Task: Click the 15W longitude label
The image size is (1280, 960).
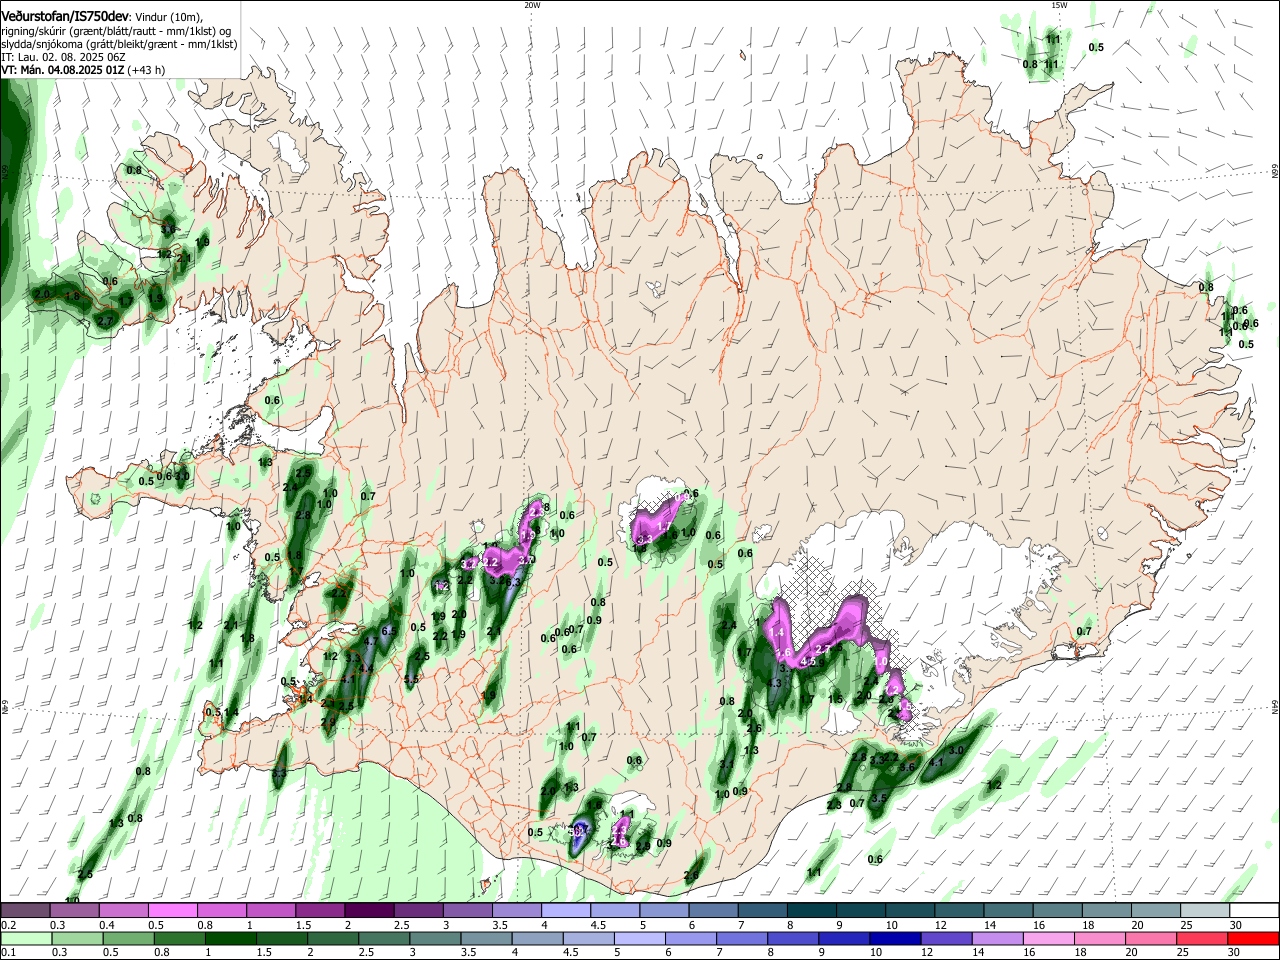Action: [x=1059, y=5]
